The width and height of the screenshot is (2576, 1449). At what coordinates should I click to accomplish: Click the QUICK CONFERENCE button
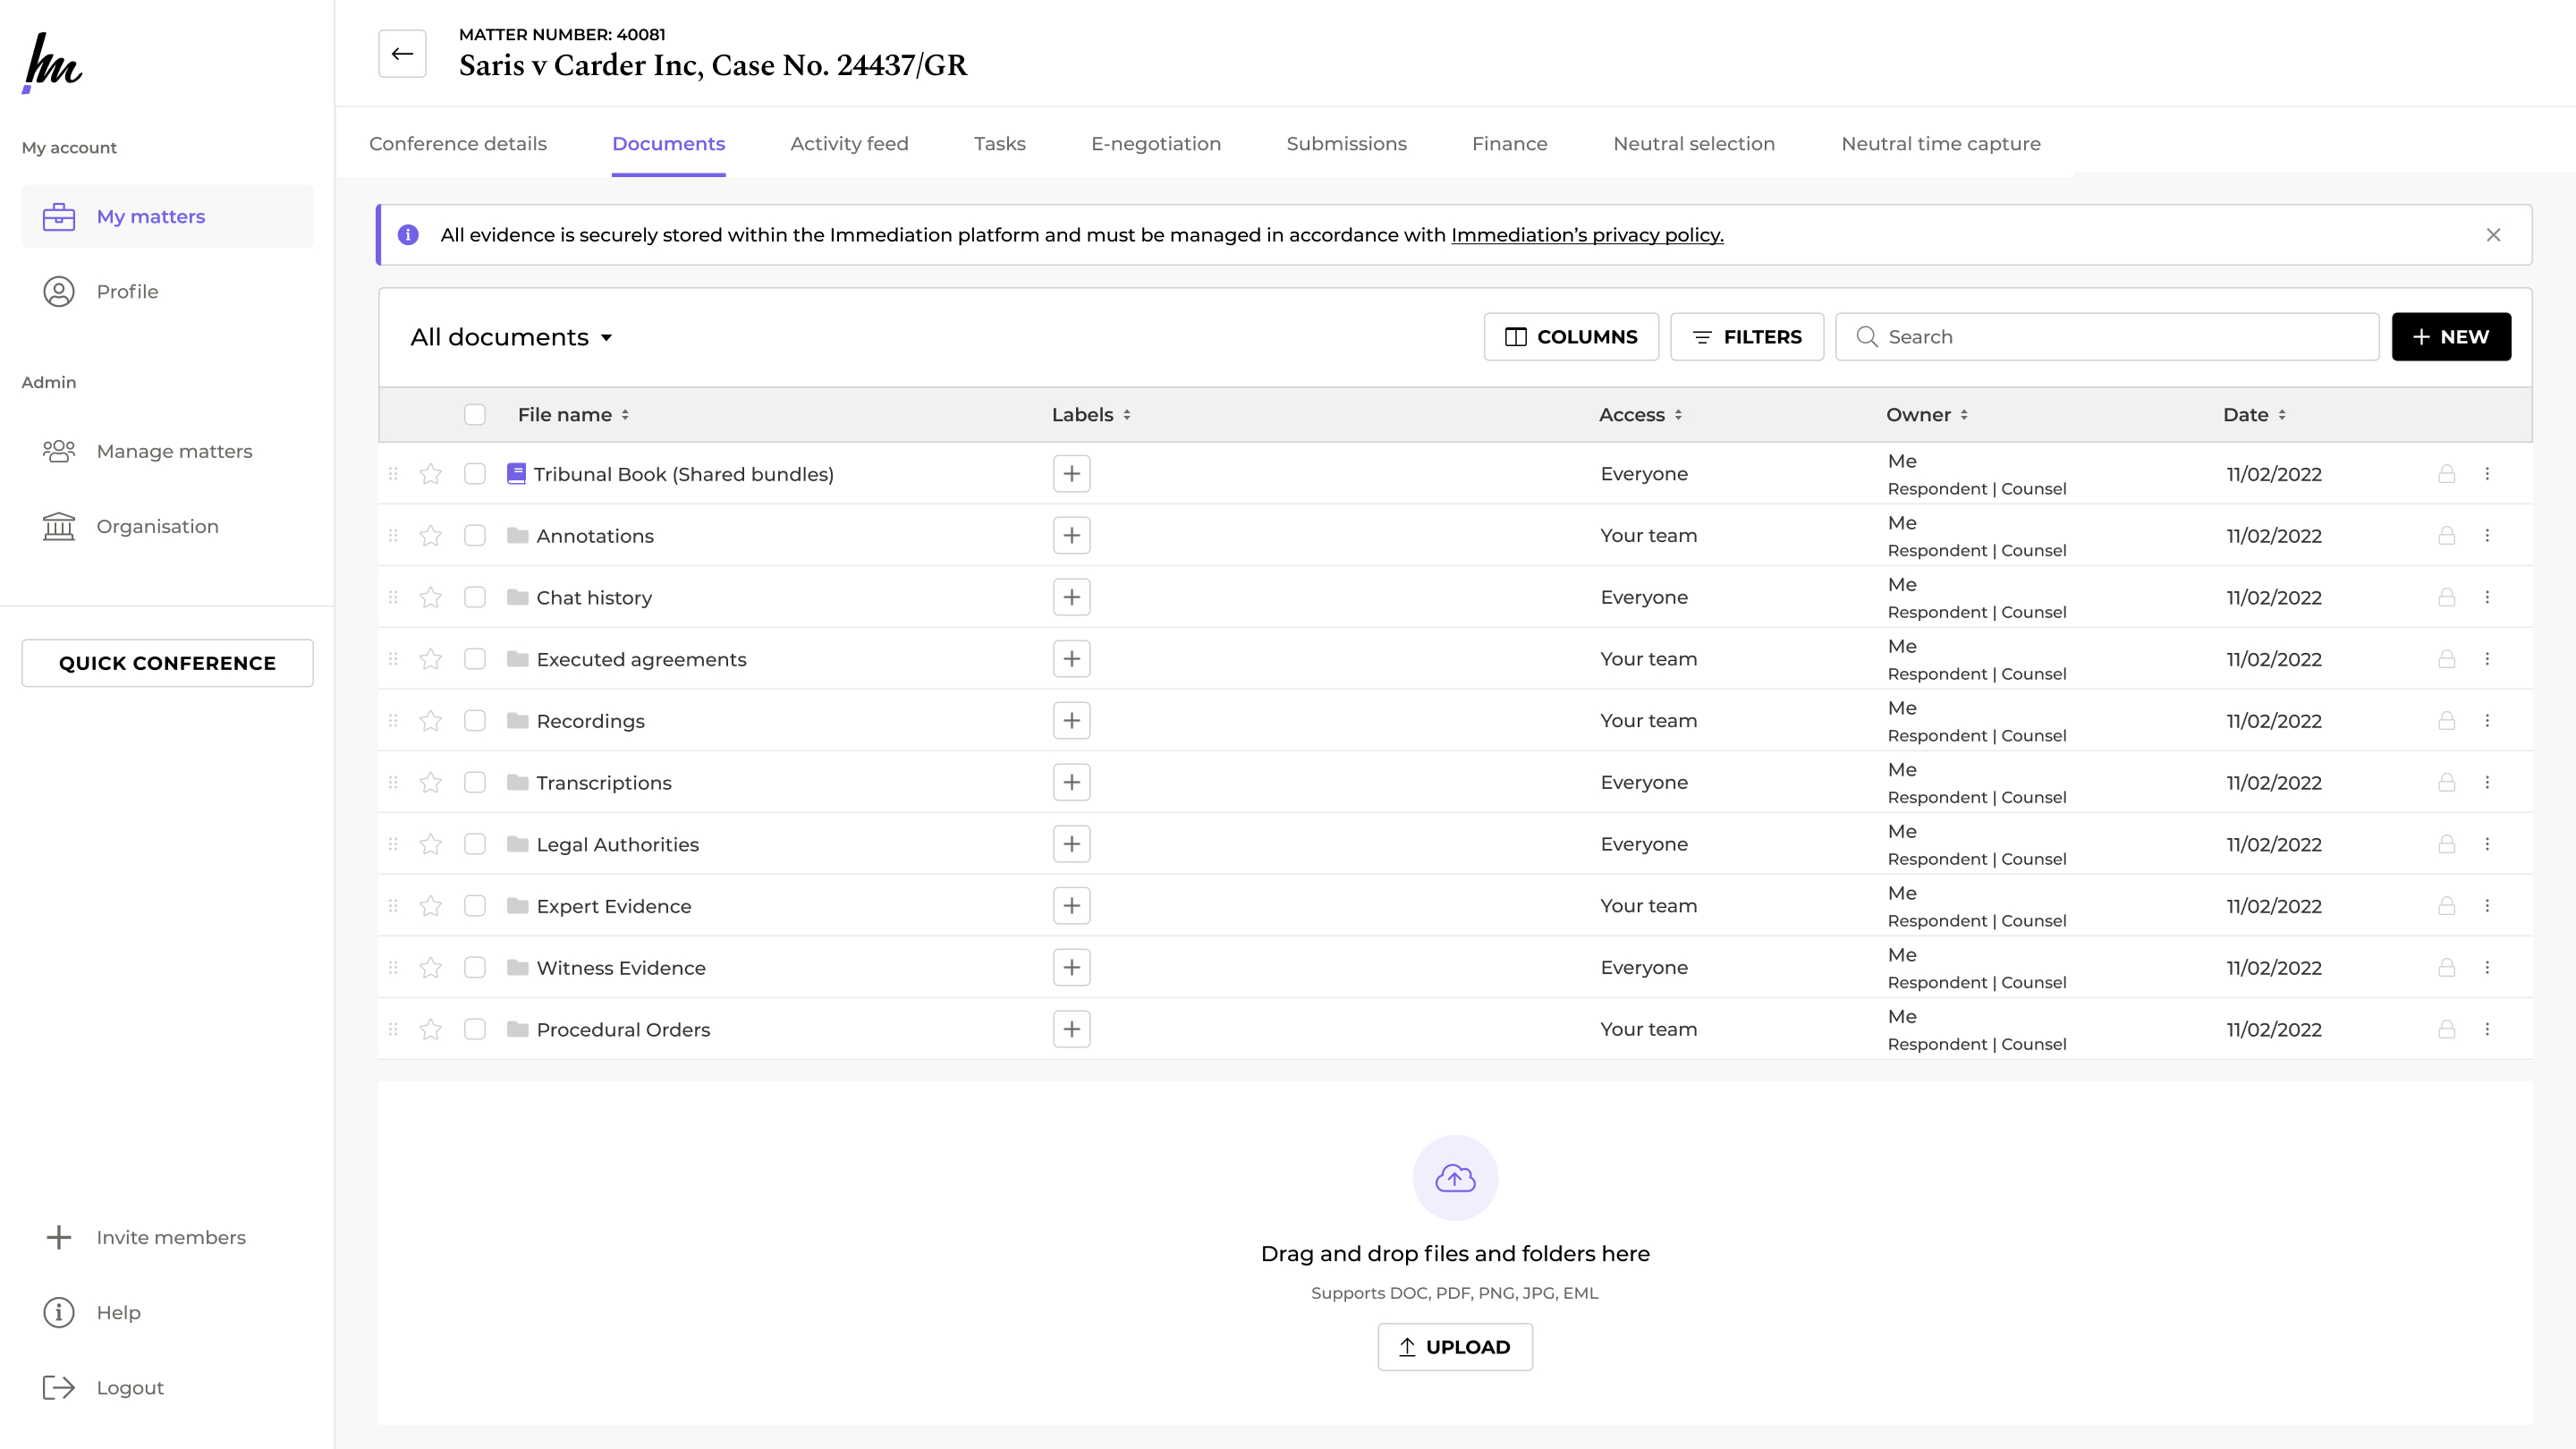(167, 663)
